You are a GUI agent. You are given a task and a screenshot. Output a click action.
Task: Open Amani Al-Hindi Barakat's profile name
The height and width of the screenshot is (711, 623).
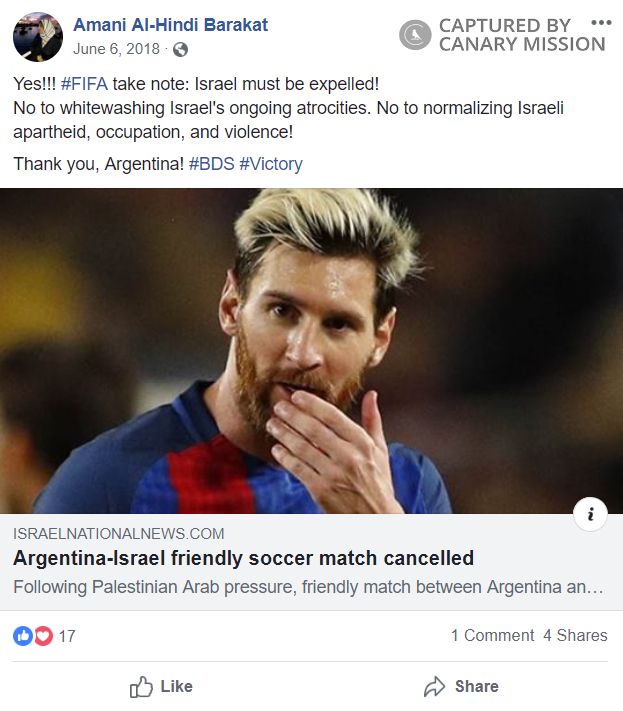pyautogui.click(x=170, y=25)
